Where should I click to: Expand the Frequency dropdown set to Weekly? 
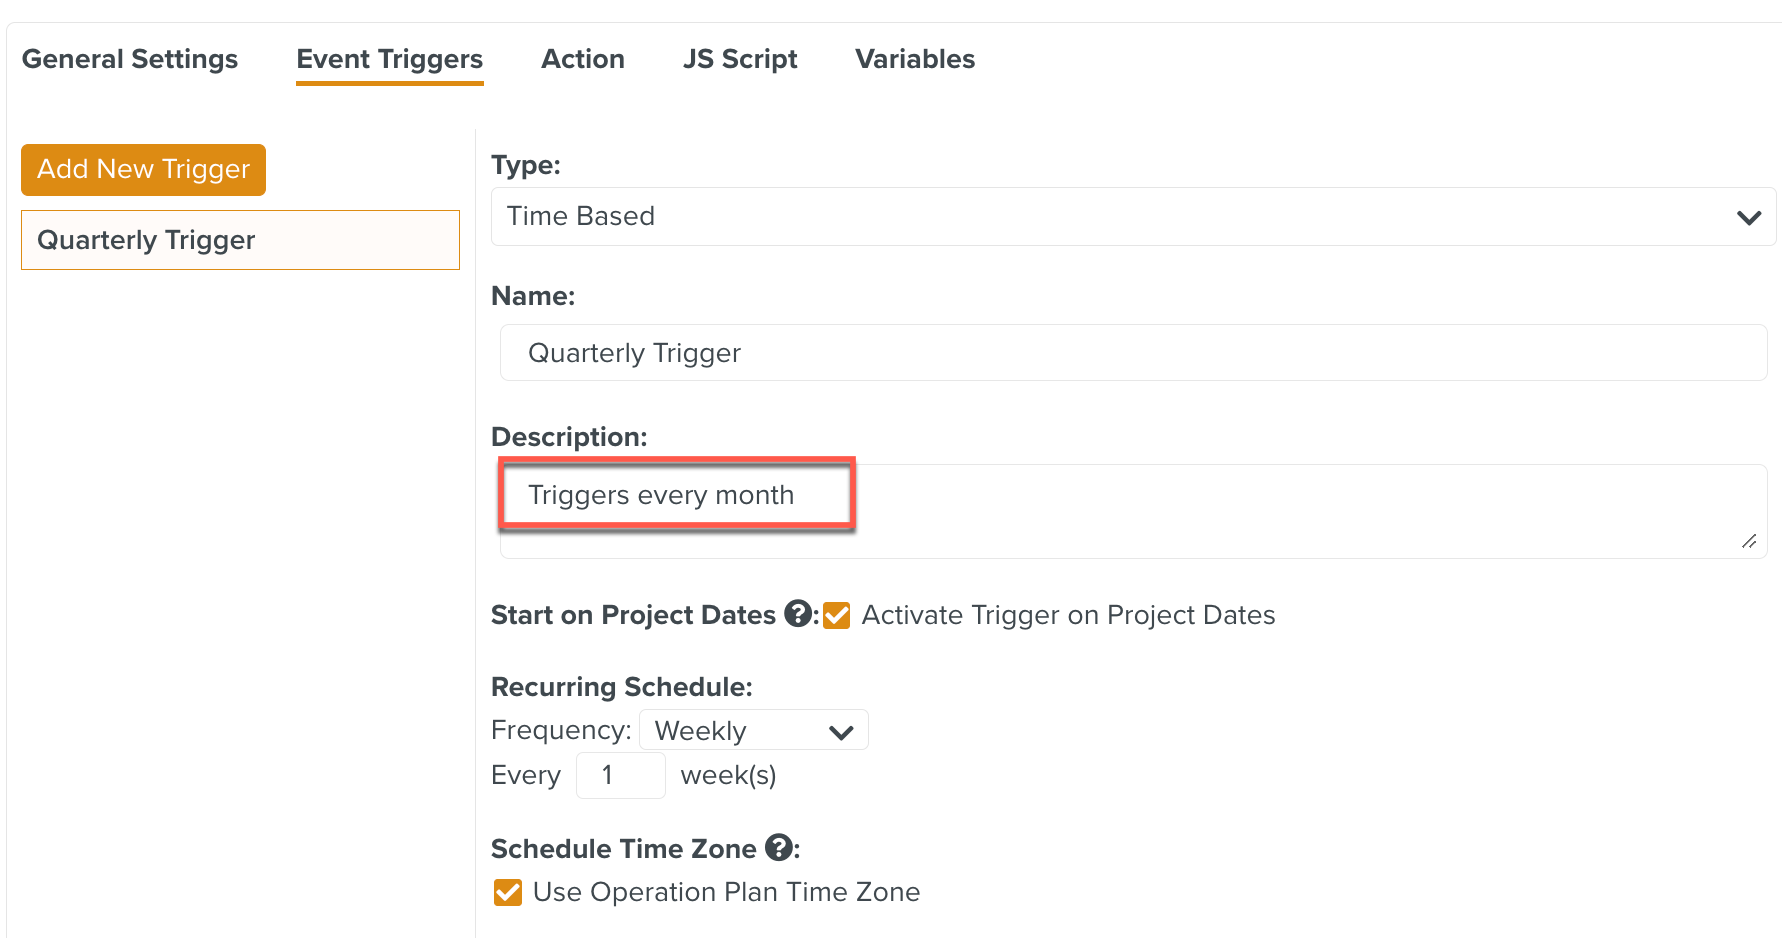[752, 731]
